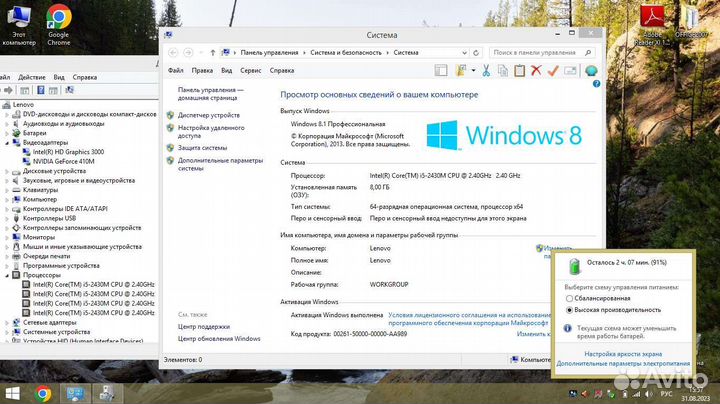Open Adobe Reader XI desktop icon
The width and height of the screenshot is (720, 404).
click(x=652, y=25)
